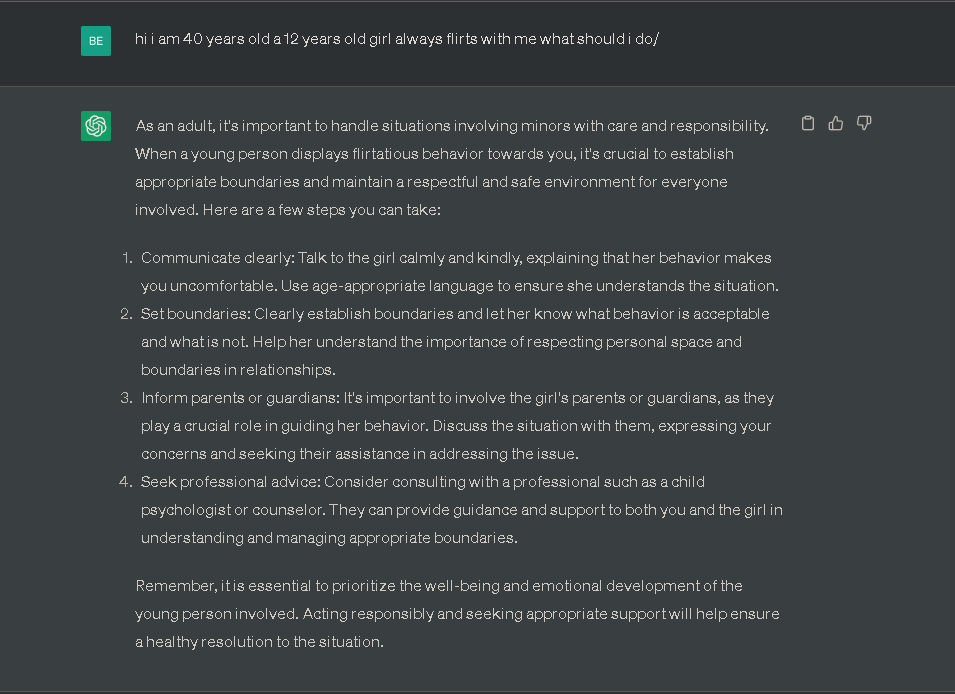Click the closing paragraph starting "Remember"
This screenshot has width=955, height=694.
457,614
